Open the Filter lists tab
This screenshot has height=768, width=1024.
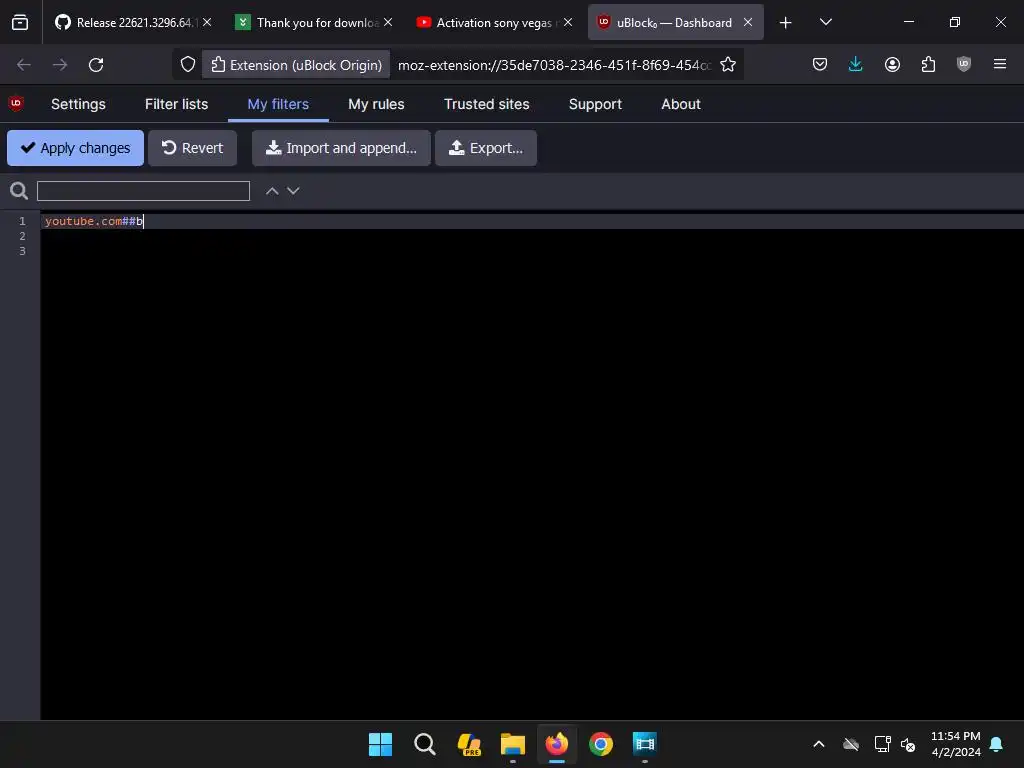click(176, 104)
